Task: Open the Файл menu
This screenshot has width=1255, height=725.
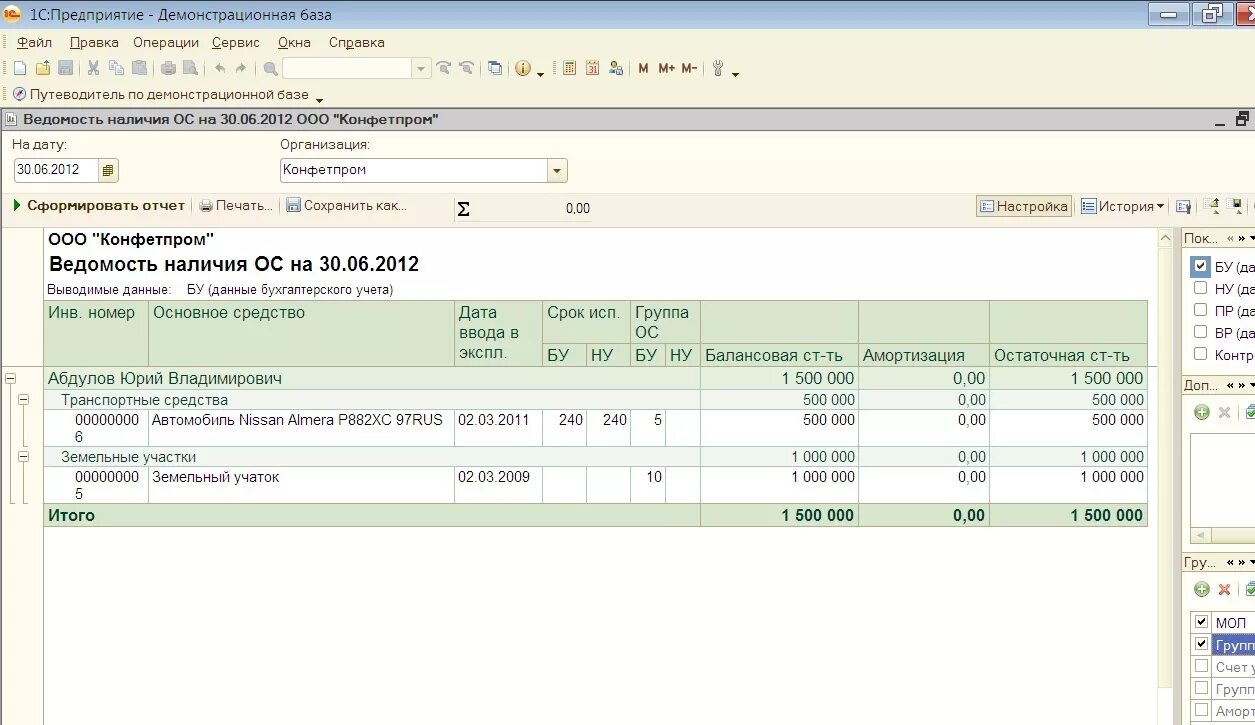Action: [x=34, y=42]
